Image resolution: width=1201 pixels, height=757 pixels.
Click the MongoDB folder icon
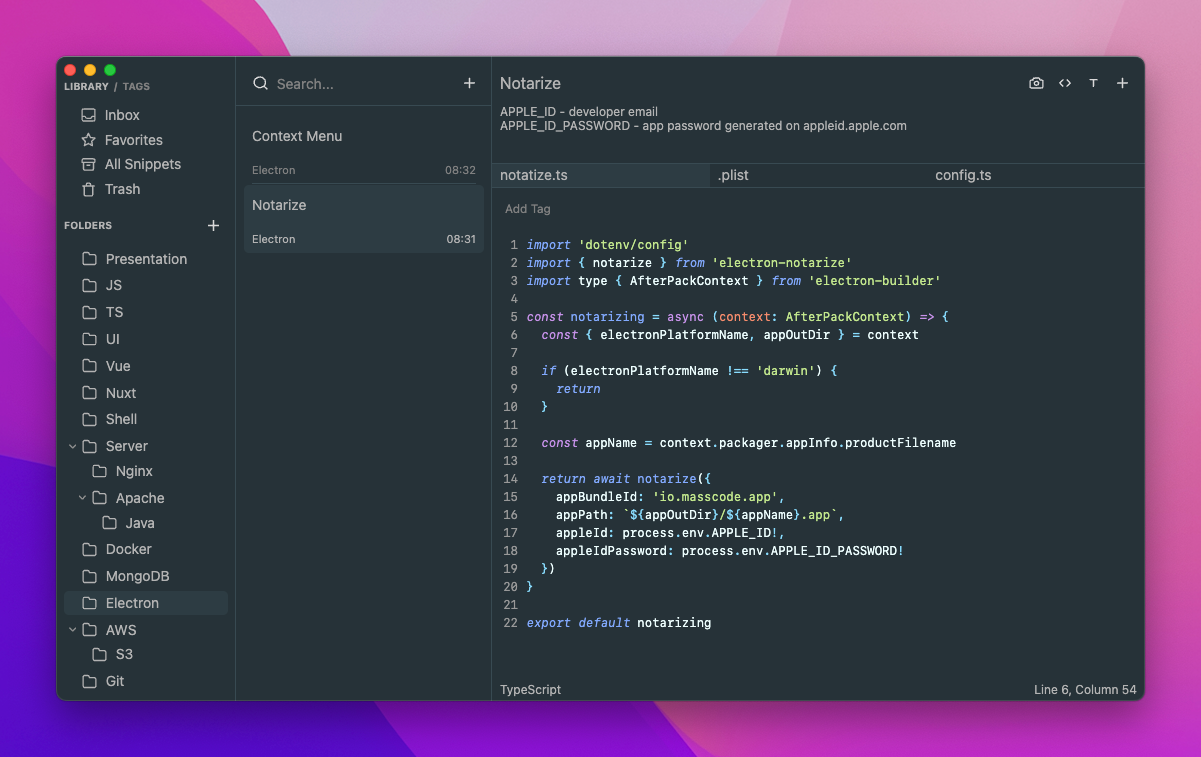[90, 576]
